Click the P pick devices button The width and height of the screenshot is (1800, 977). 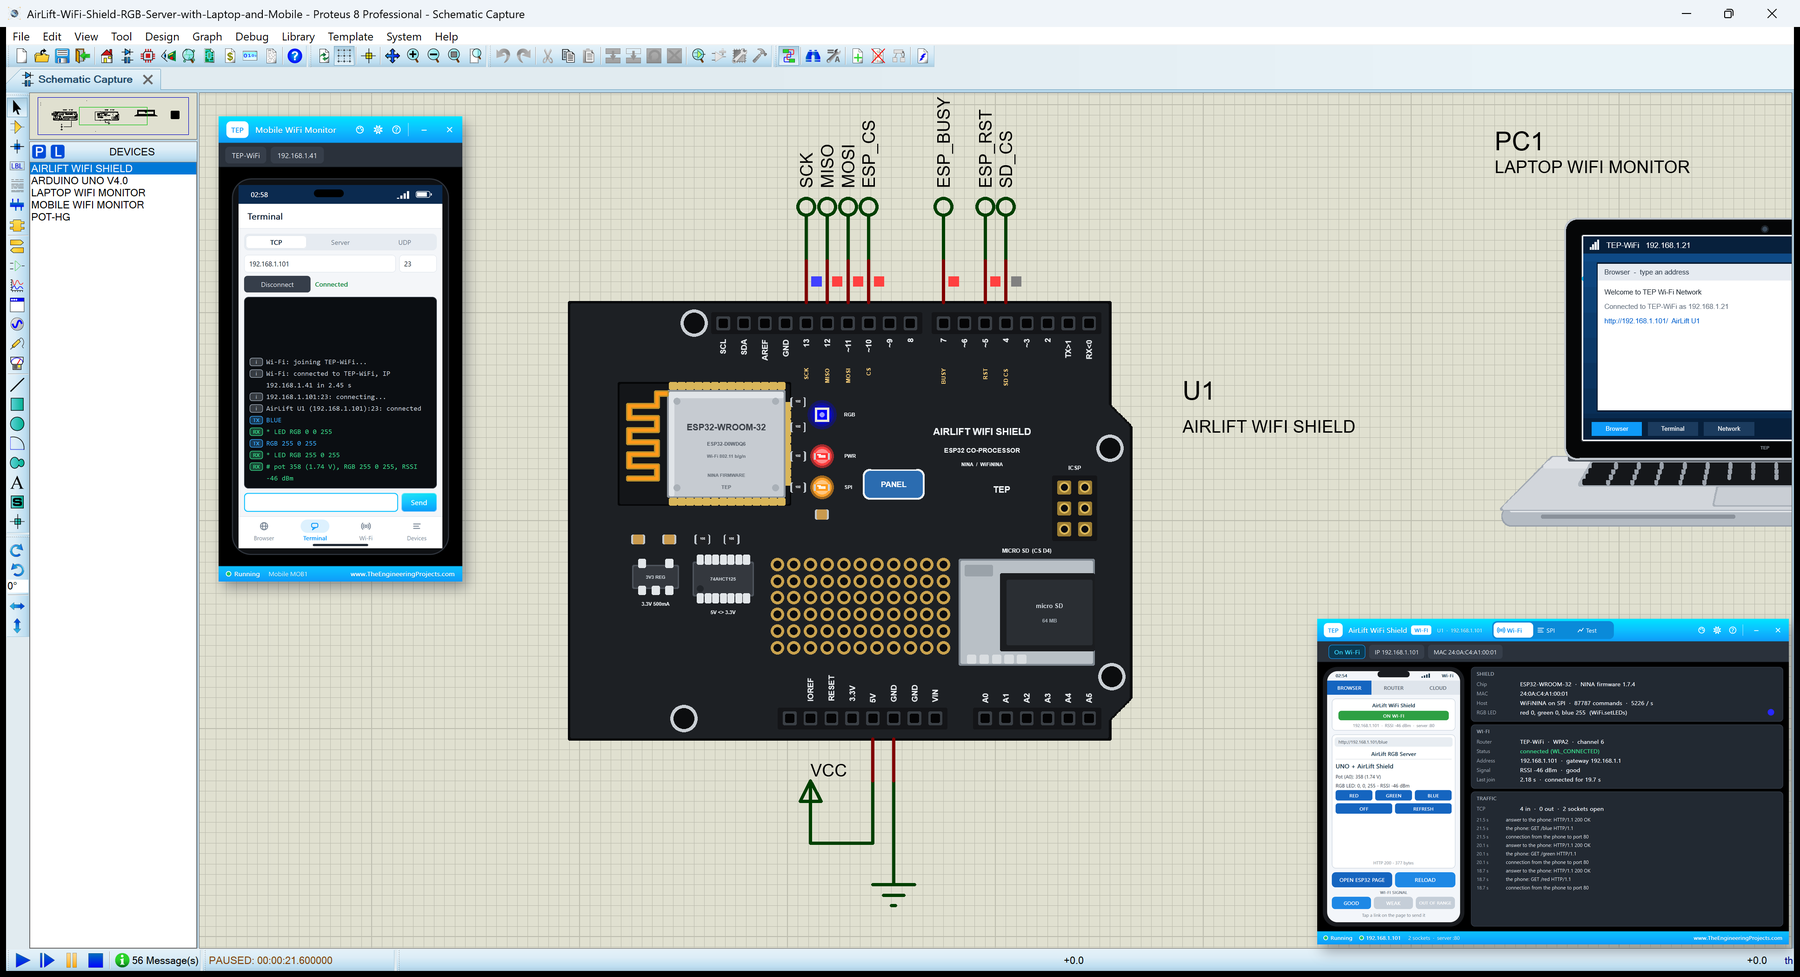pyautogui.click(x=39, y=151)
